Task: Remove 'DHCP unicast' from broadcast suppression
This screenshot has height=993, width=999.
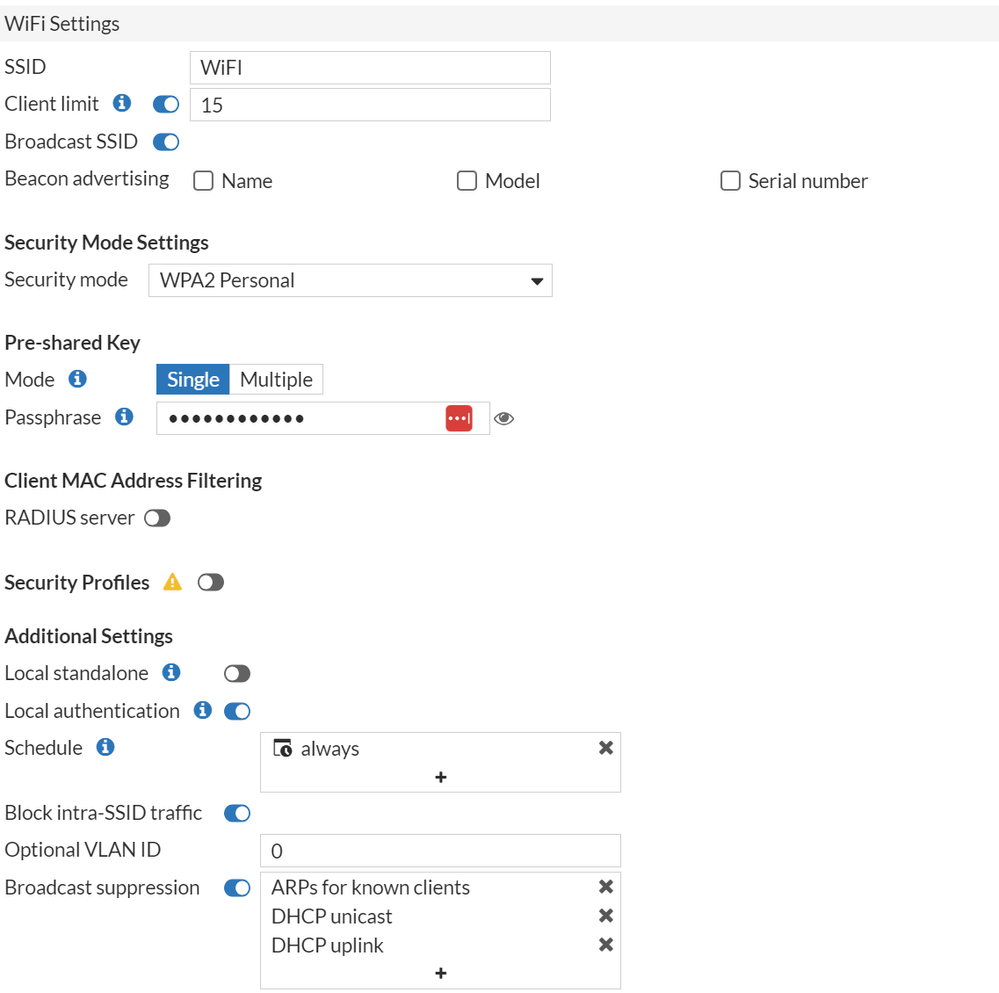Action: [605, 916]
